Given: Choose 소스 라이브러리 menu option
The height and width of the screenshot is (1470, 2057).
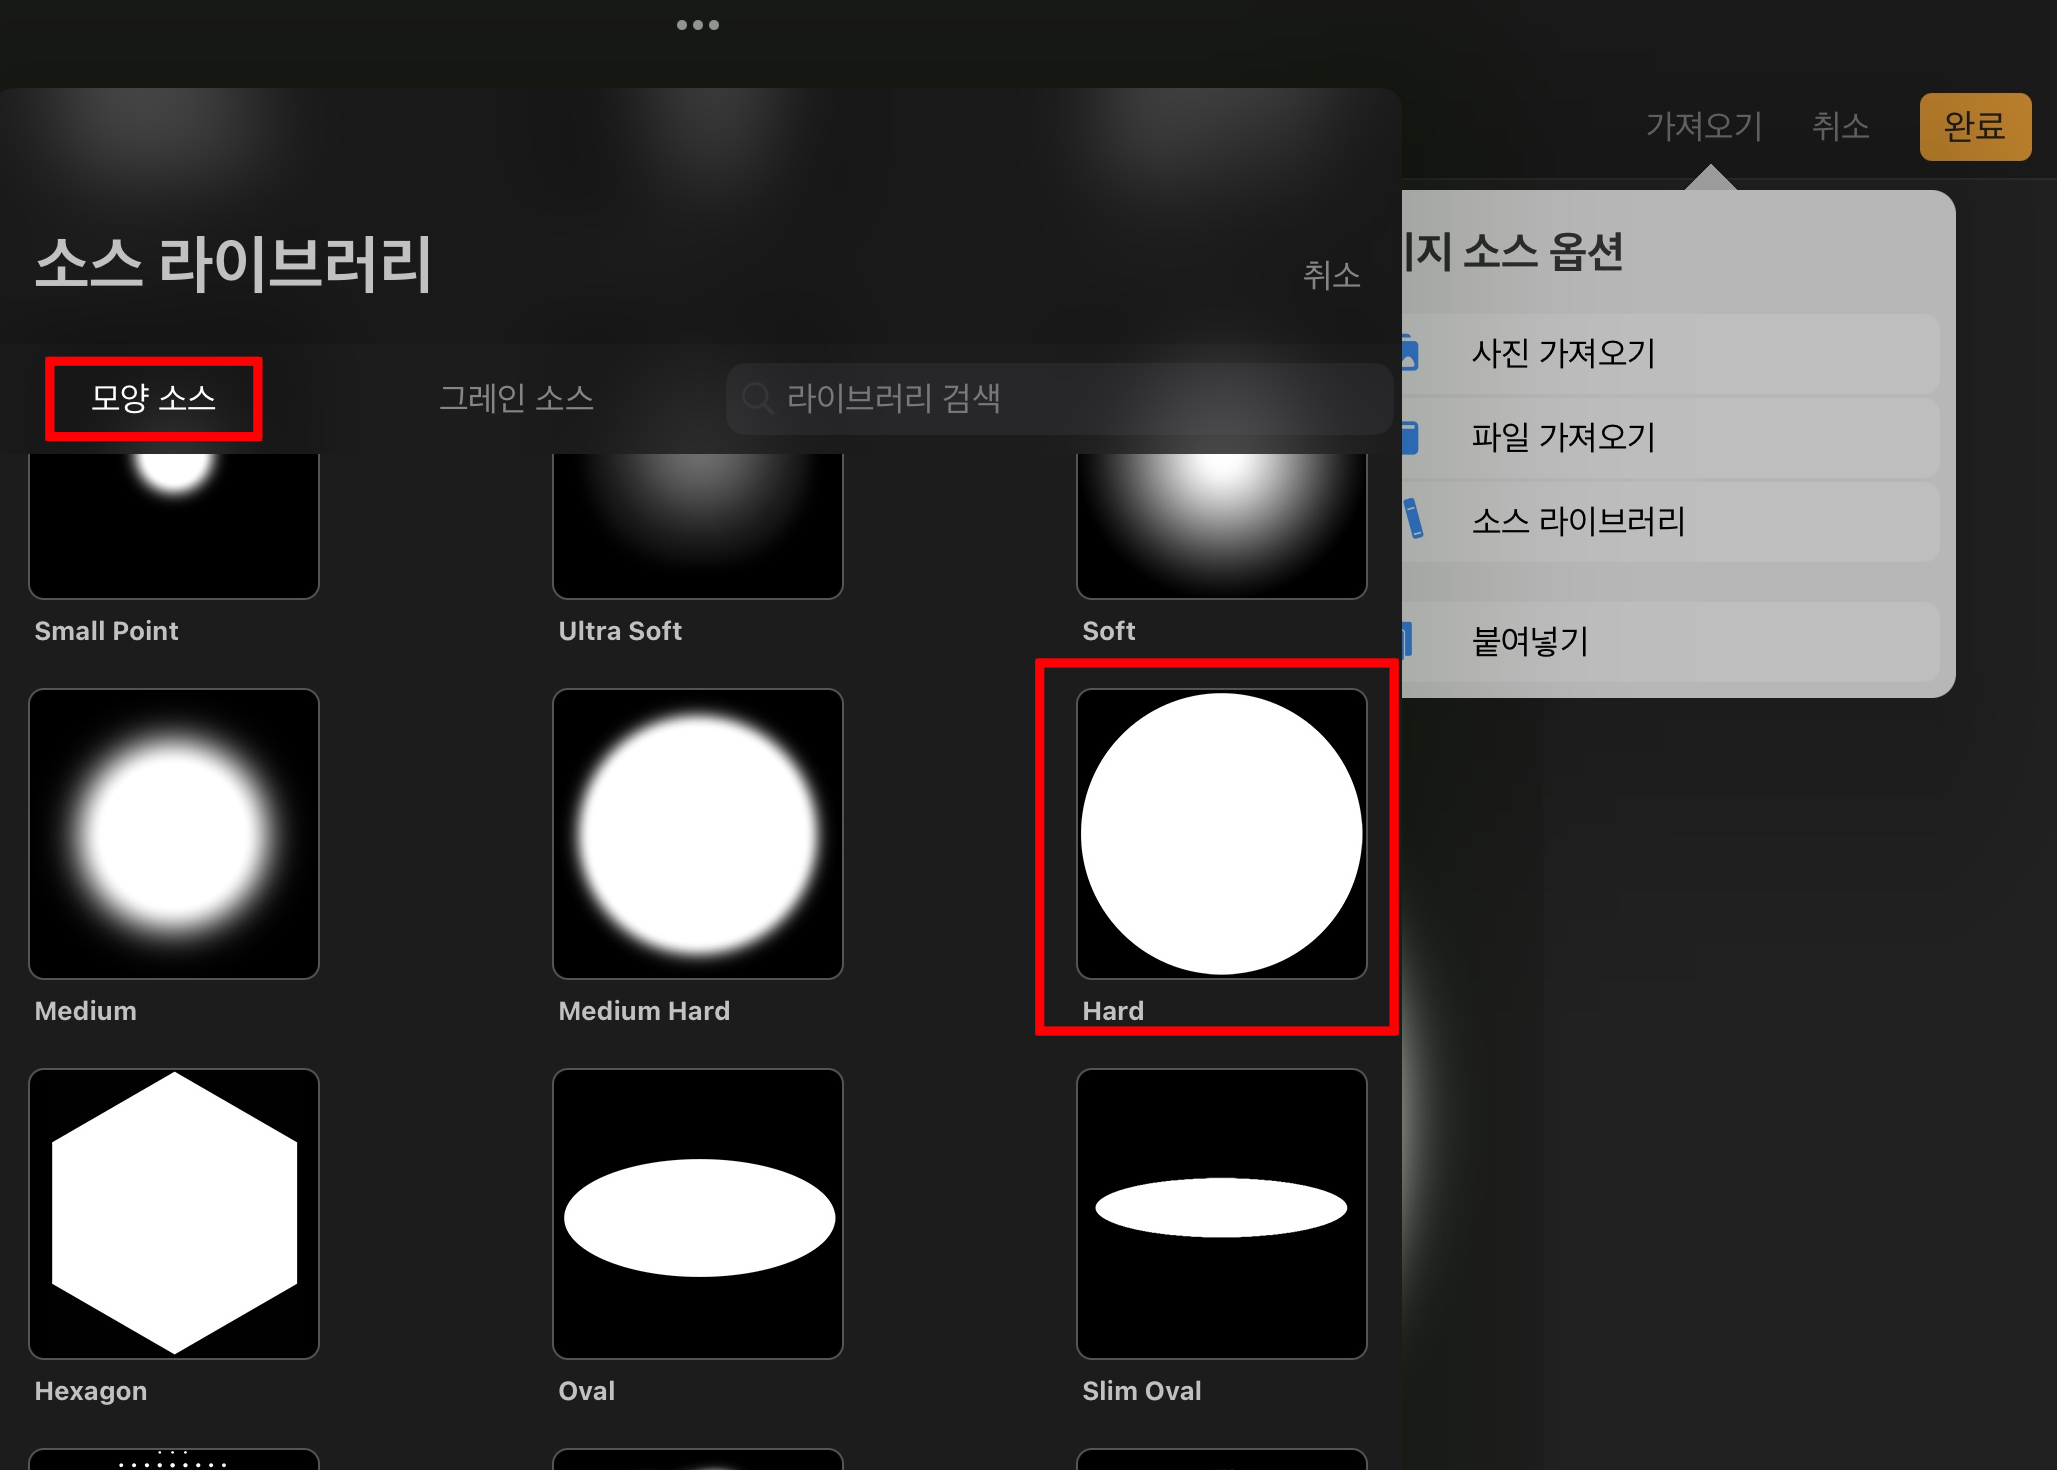Looking at the screenshot, I should pos(1670,521).
